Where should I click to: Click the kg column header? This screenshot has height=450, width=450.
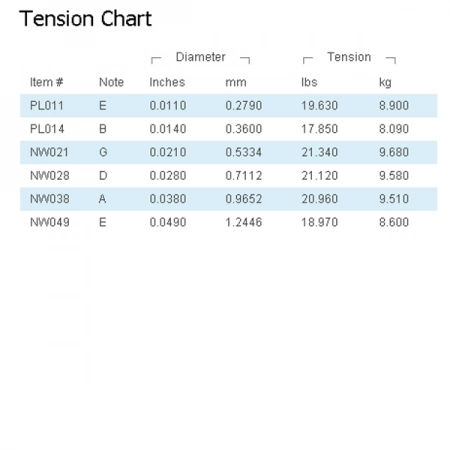point(385,83)
